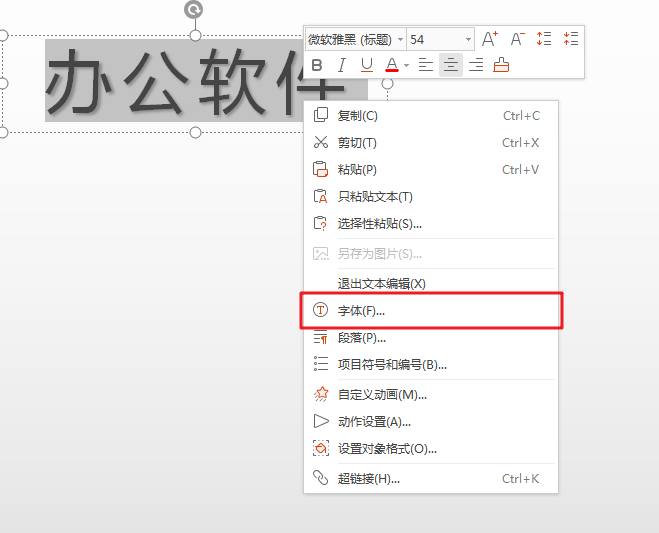This screenshot has height=533, width=659.
Task: Decrease font size with A- icon
Action: click(x=517, y=39)
